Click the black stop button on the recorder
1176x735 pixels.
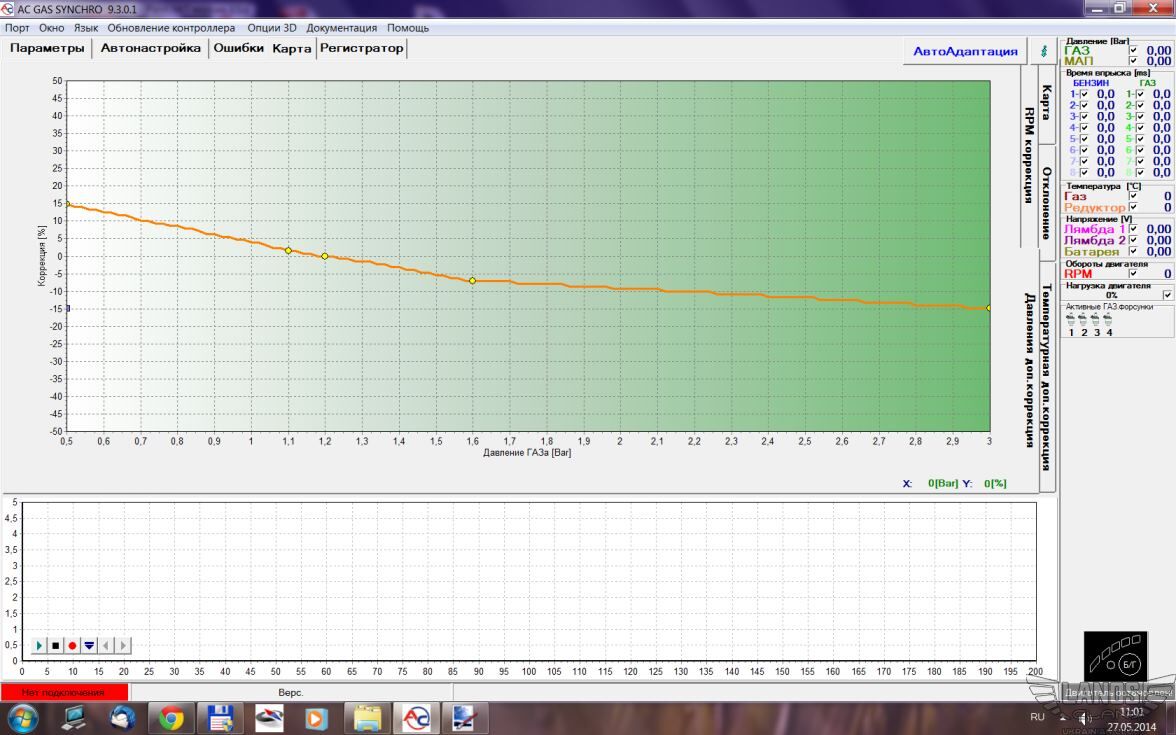pos(56,646)
